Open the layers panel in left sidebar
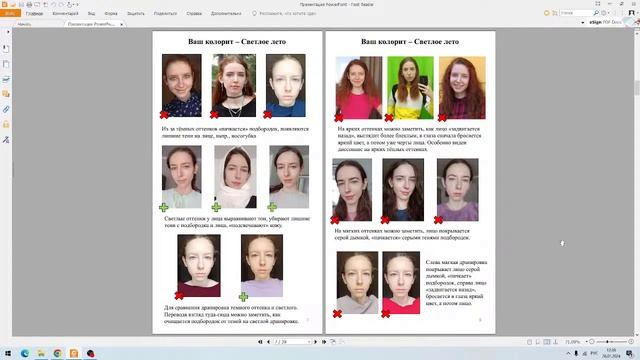This screenshot has width=640, height=360. pyautogui.click(x=6, y=79)
